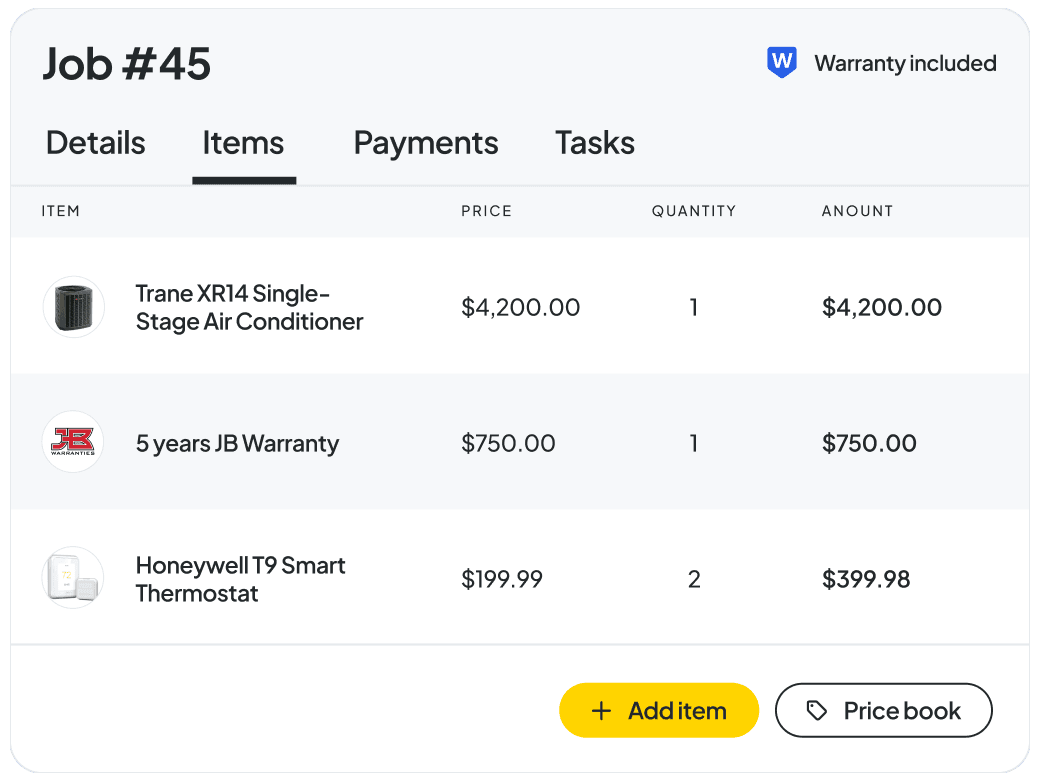Click the thermostat quantity value 2

(x=694, y=579)
